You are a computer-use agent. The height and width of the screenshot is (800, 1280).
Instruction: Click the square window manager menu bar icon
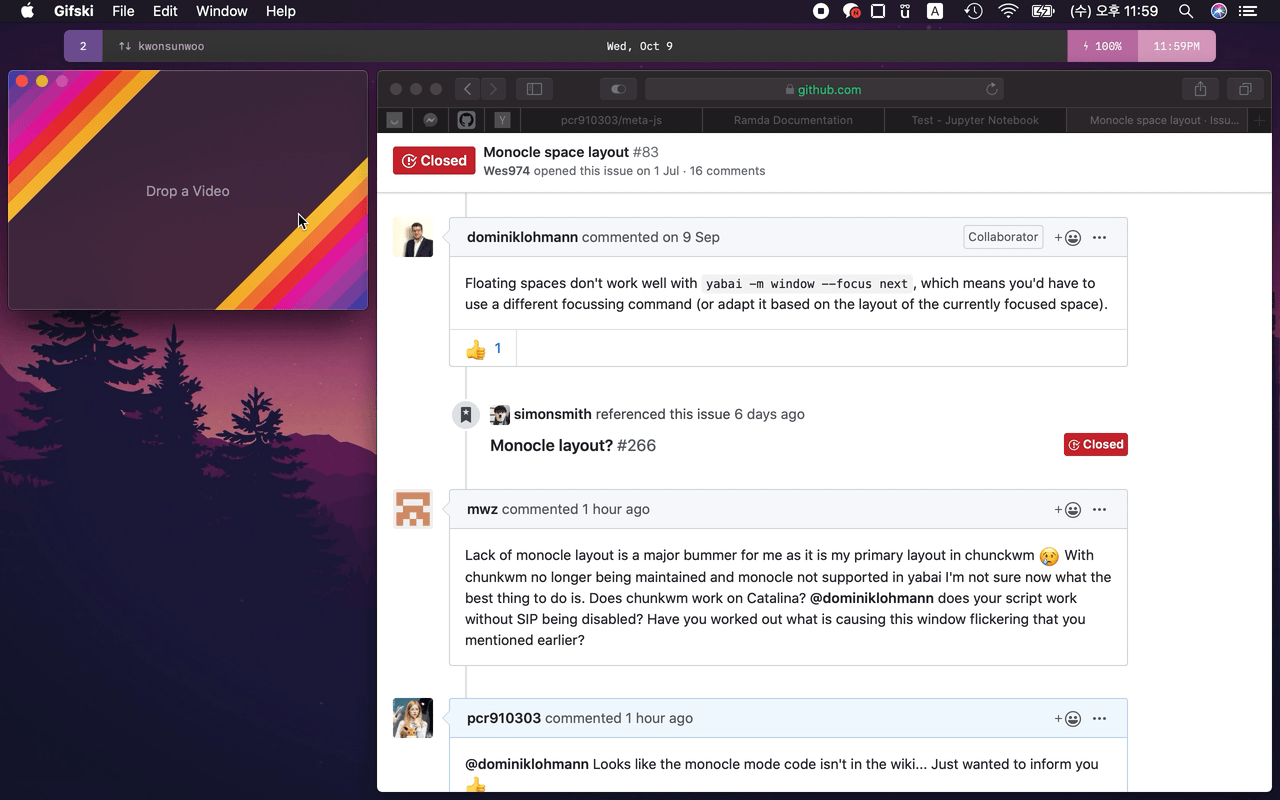point(878,11)
